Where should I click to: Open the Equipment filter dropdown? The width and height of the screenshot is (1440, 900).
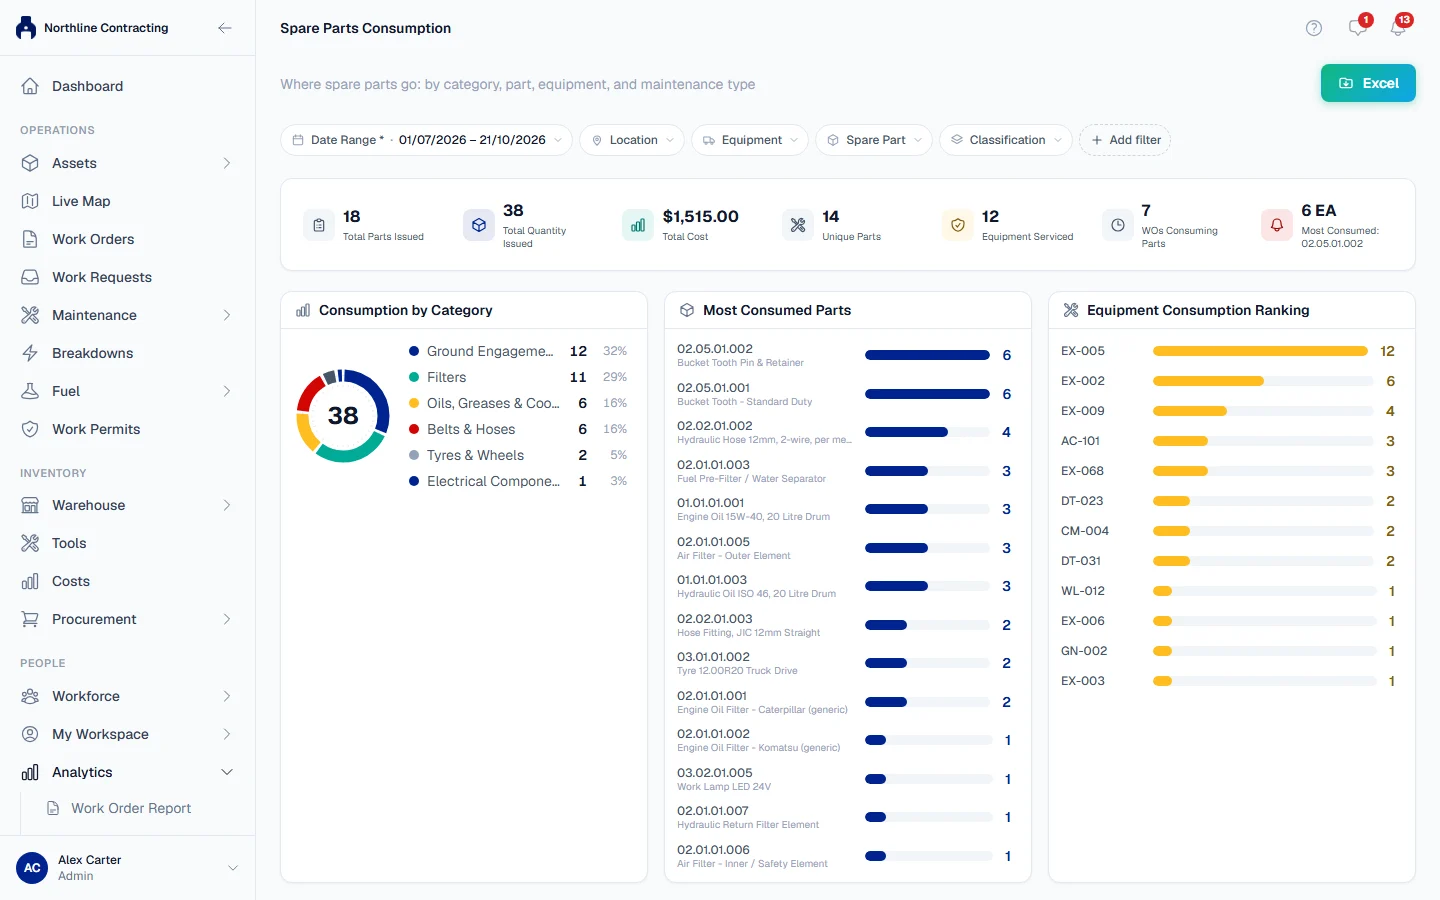click(x=750, y=140)
